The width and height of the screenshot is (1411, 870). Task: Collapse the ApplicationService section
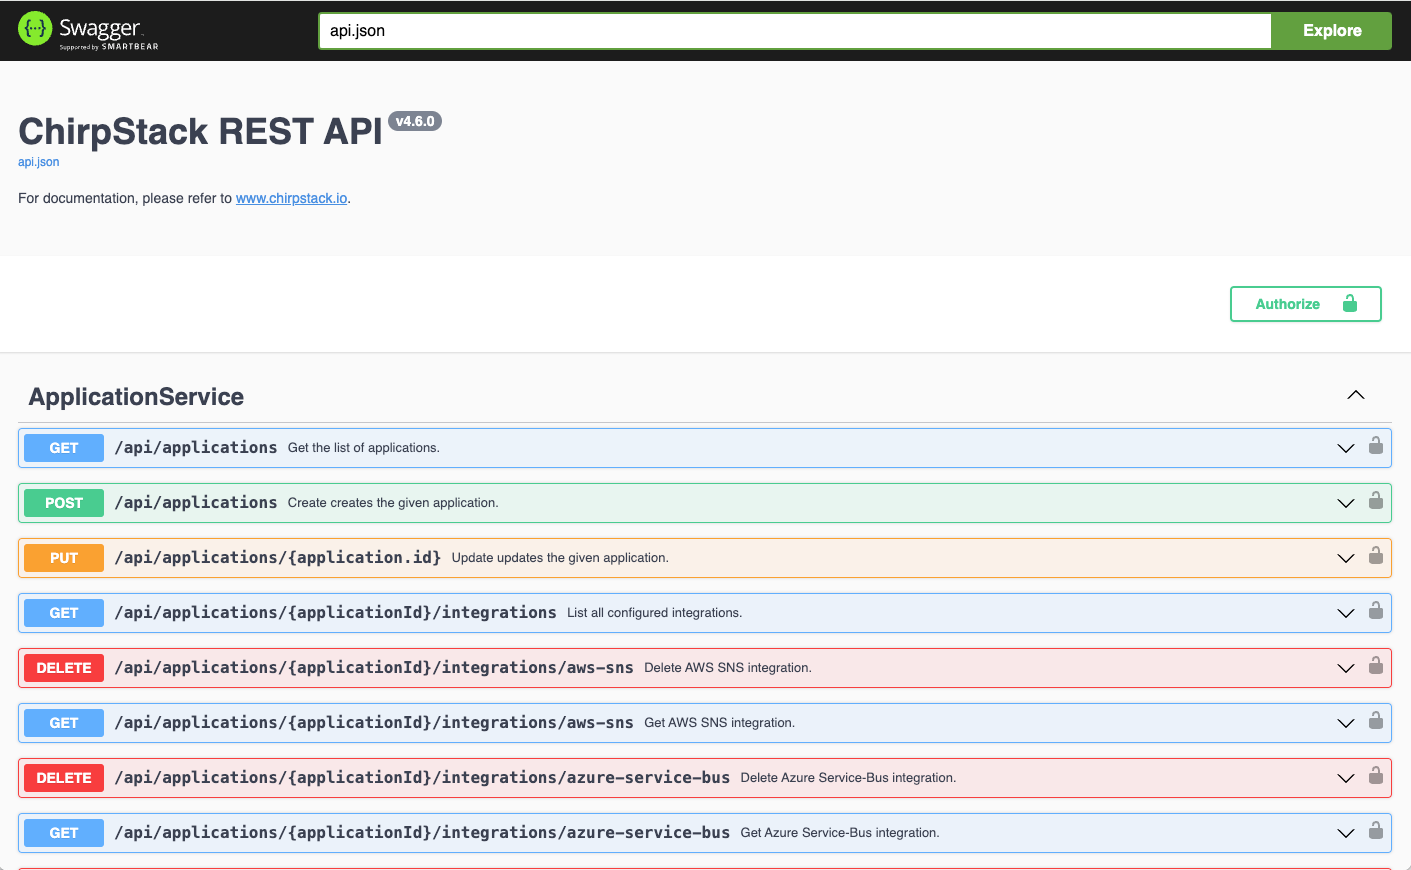(x=1356, y=395)
